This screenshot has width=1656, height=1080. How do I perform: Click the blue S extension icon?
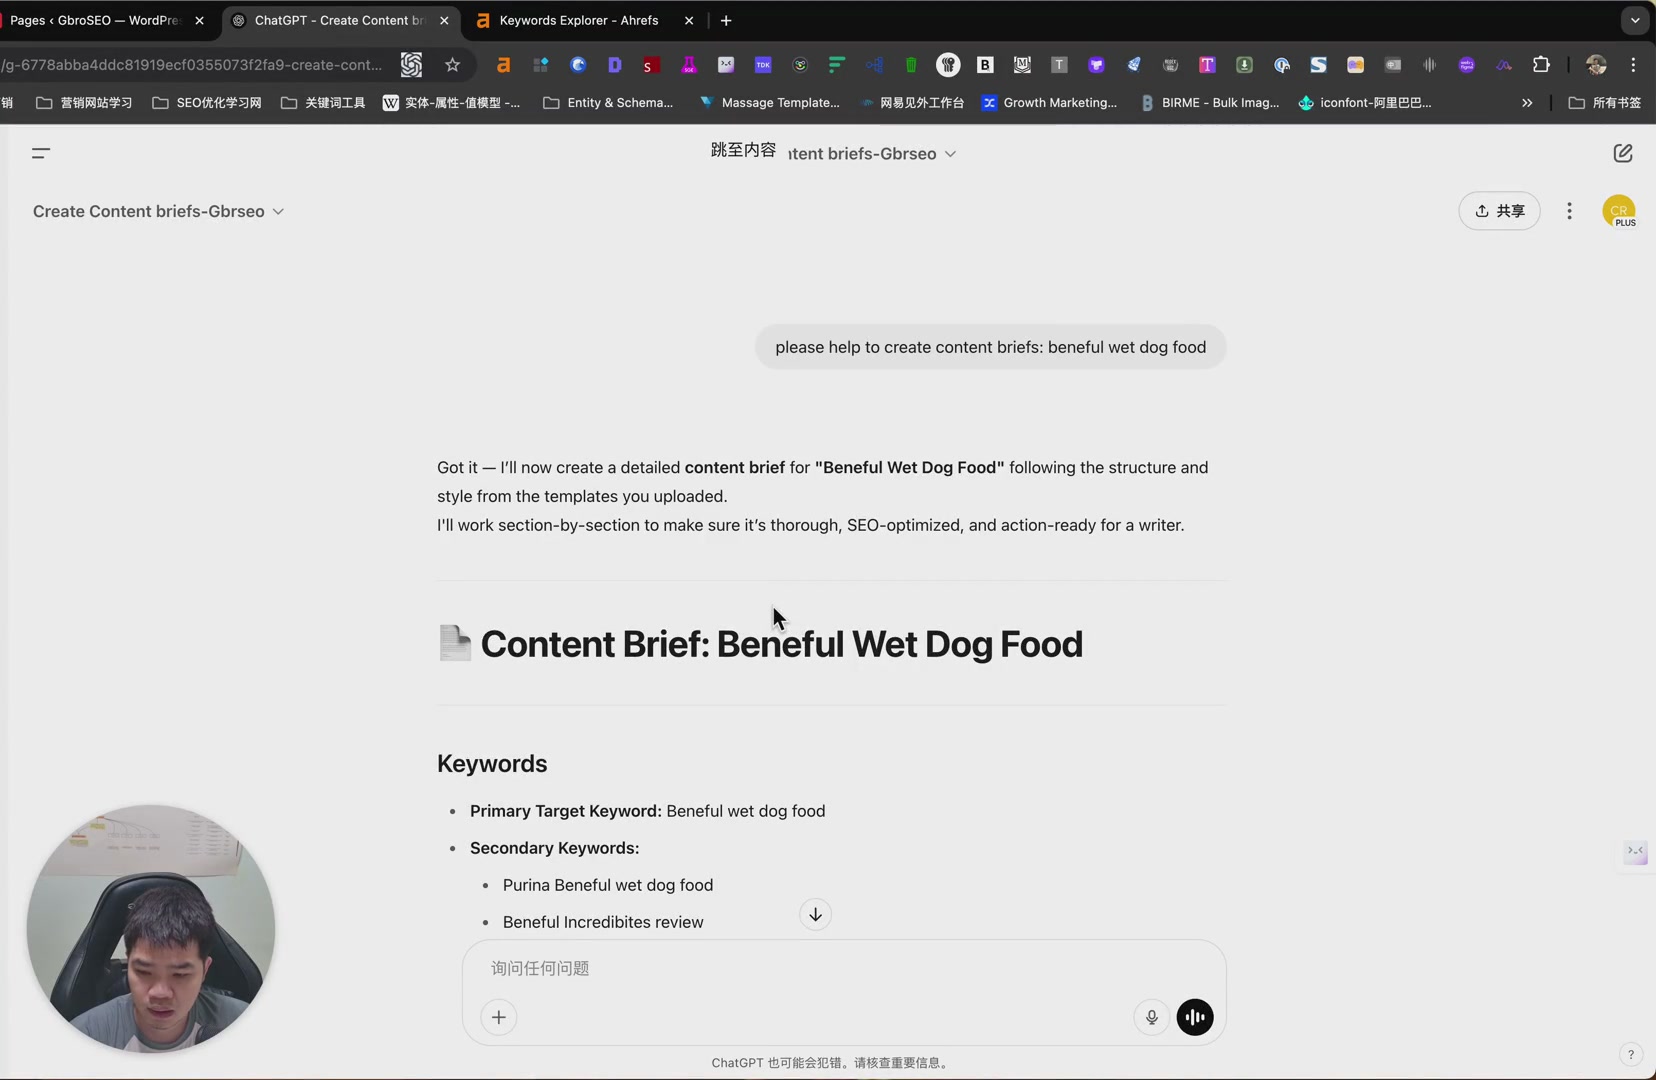tap(1318, 65)
